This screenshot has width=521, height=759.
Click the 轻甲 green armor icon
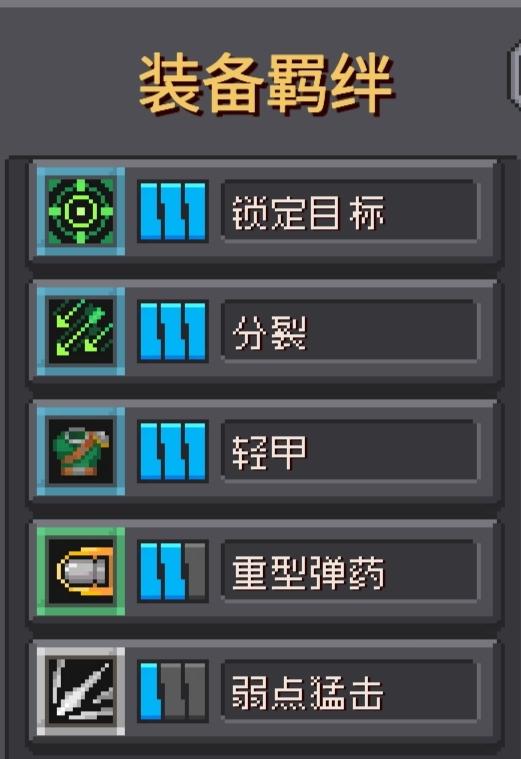point(81,451)
